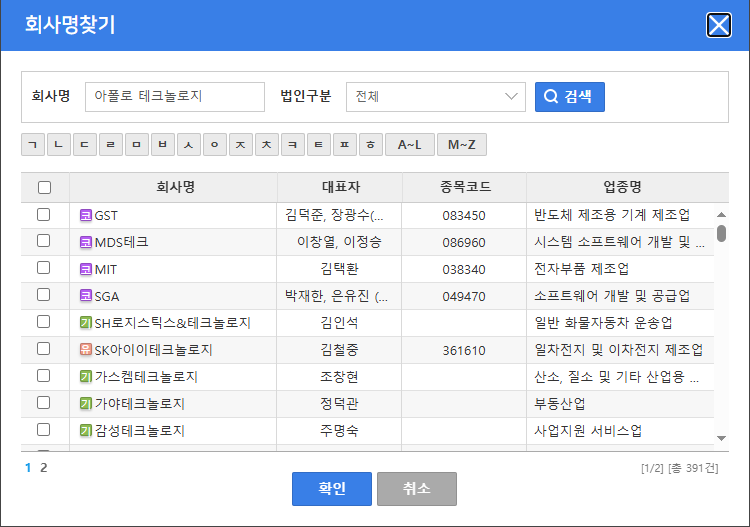
Task: Filter companies by initial ㄷ
Action: tap(85, 144)
